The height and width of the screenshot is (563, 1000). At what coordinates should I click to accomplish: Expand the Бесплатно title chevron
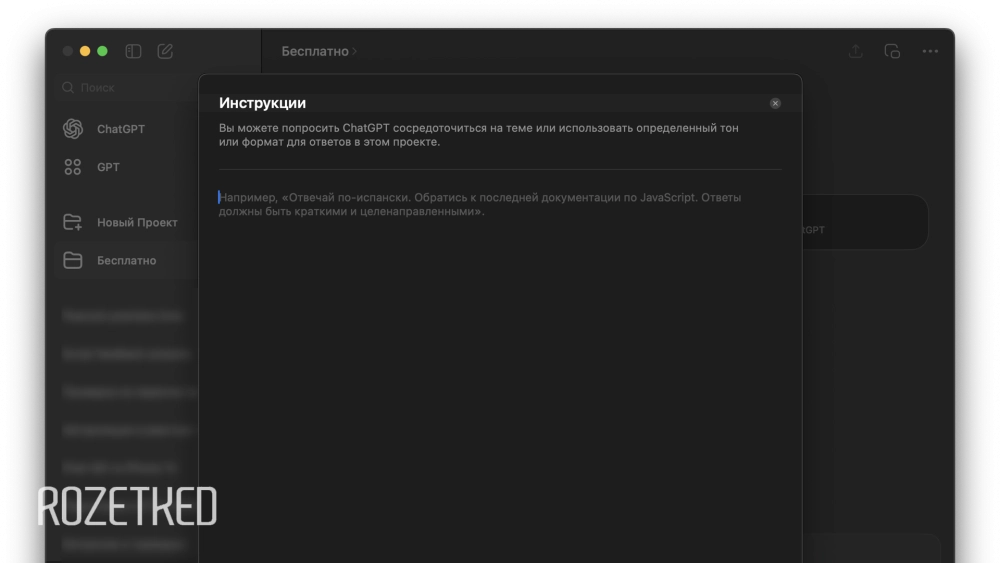pos(355,51)
